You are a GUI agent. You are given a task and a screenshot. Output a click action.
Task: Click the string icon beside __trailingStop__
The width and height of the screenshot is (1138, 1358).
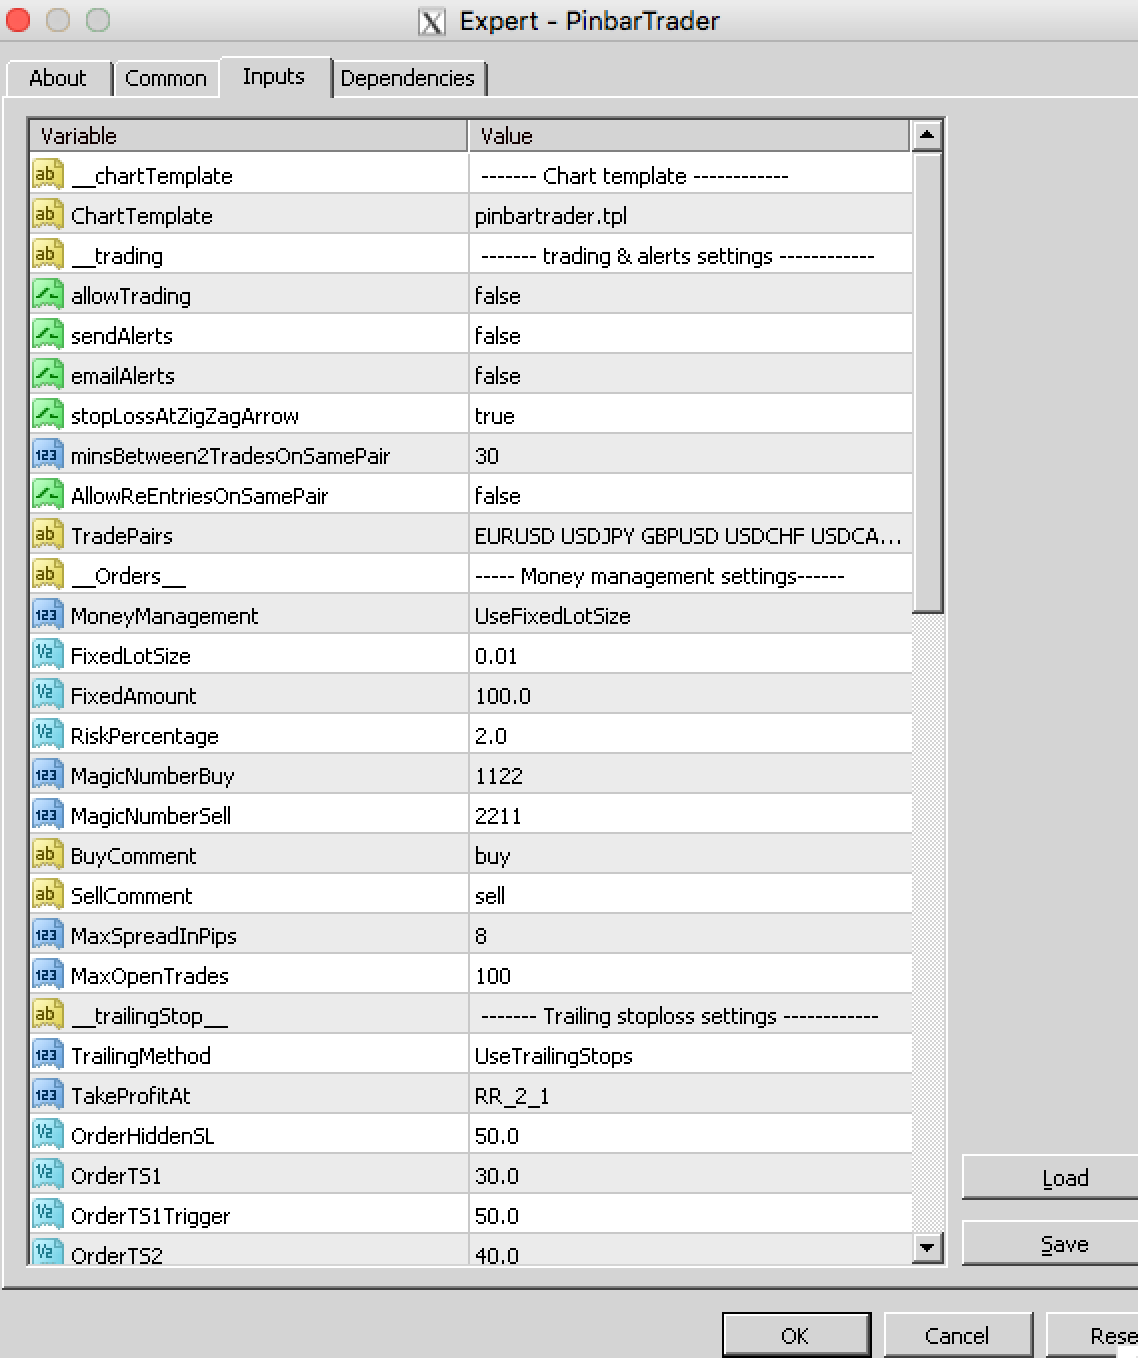[x=48, y=1015]
